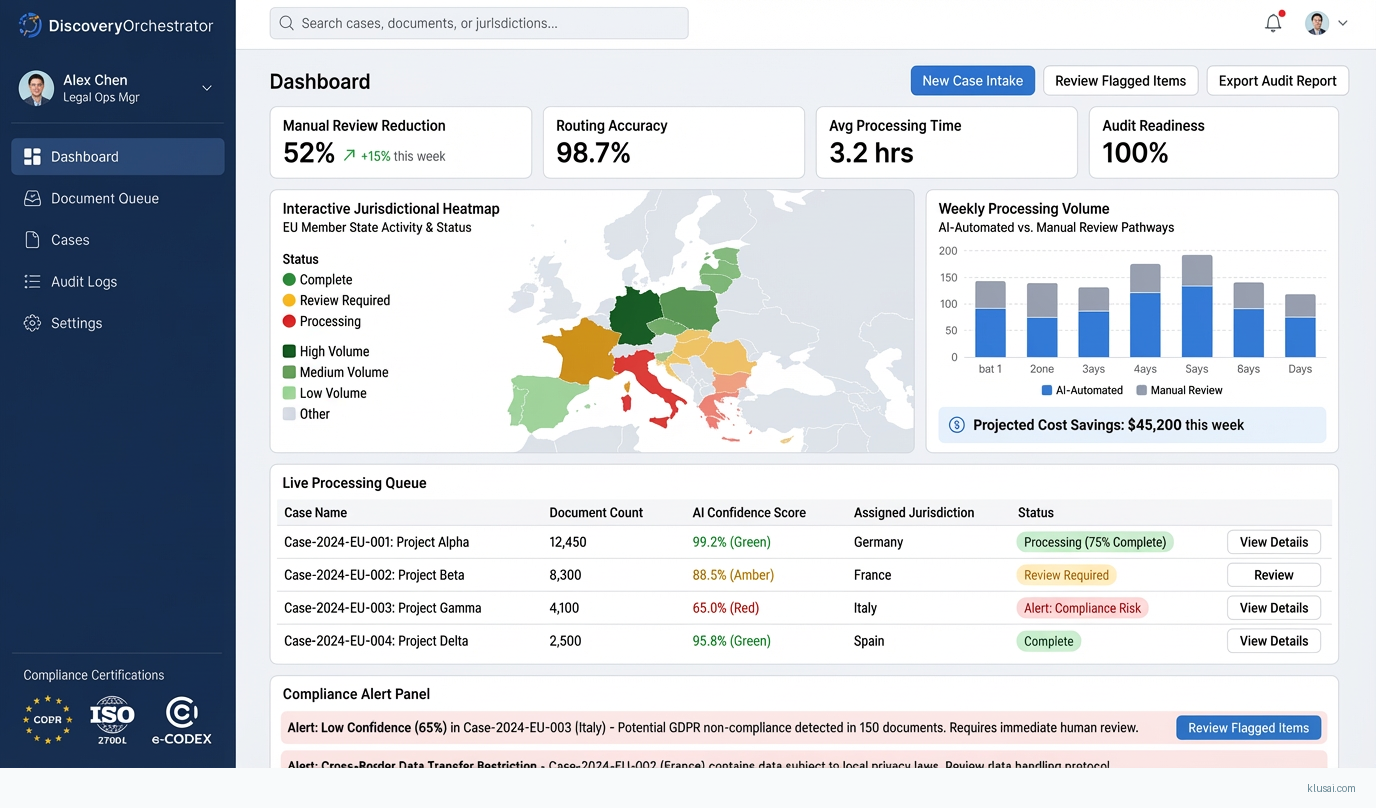Expand the Alex Chen sidebar profile chevron
This screenshot has height=808, width=1376.
(207, 88)
